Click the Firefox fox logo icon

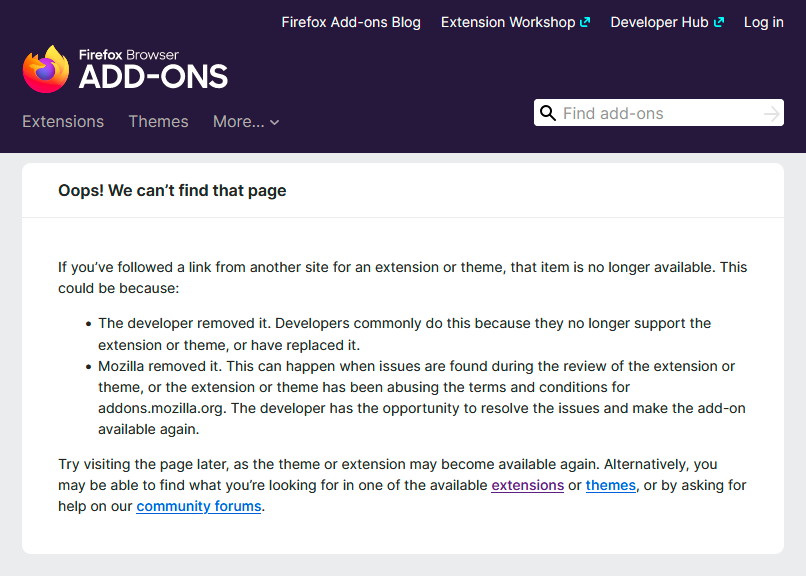pyautogui.click(x=45, y=68)
